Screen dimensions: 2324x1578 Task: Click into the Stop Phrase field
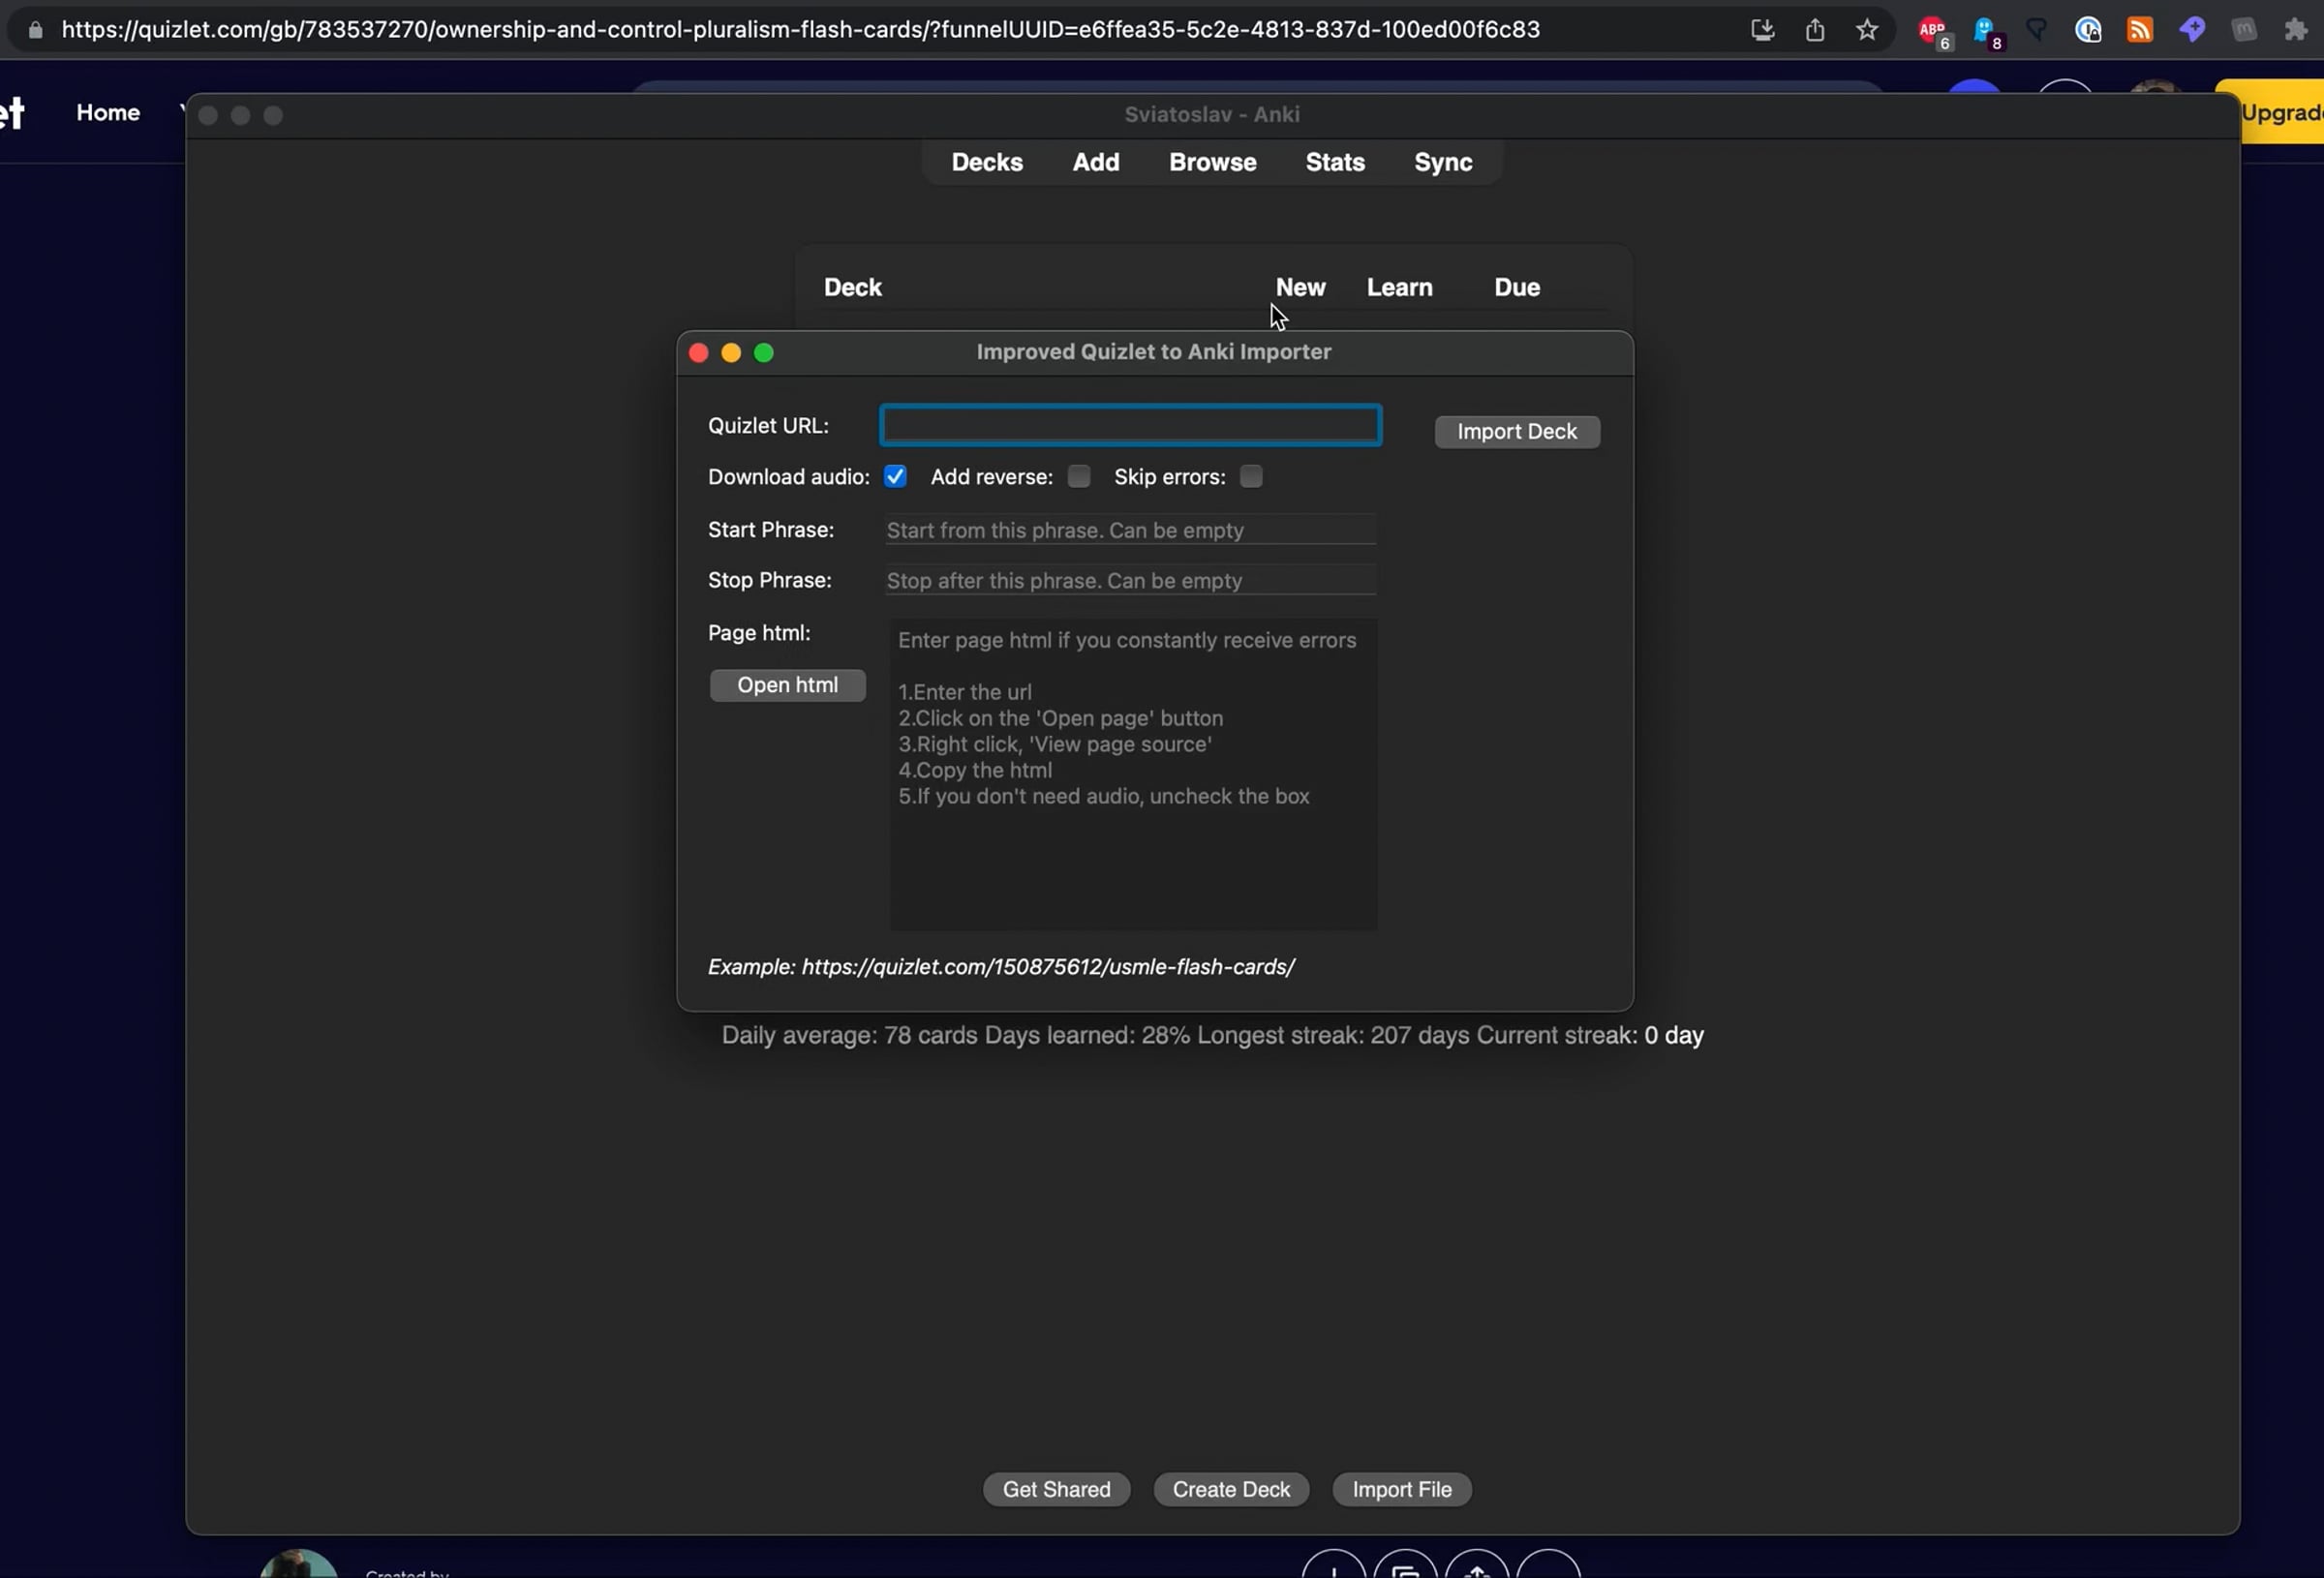[1131, 581]
